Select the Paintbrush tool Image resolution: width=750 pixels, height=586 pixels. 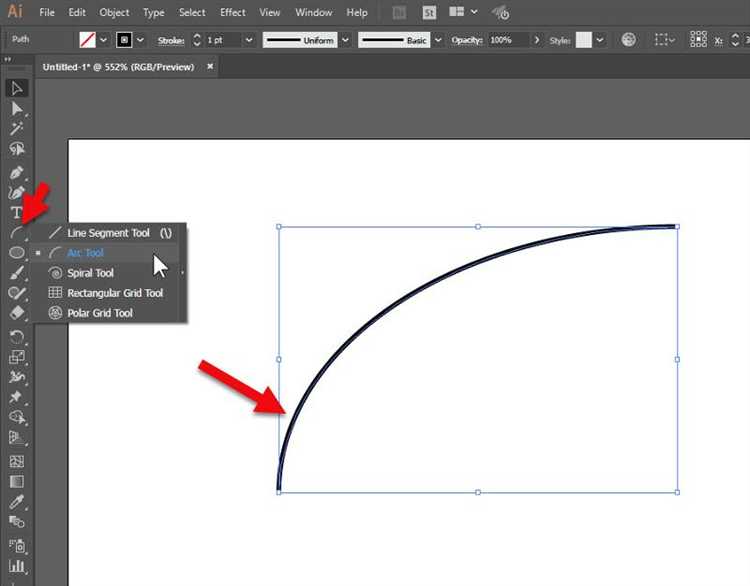[x=17, y=273]
